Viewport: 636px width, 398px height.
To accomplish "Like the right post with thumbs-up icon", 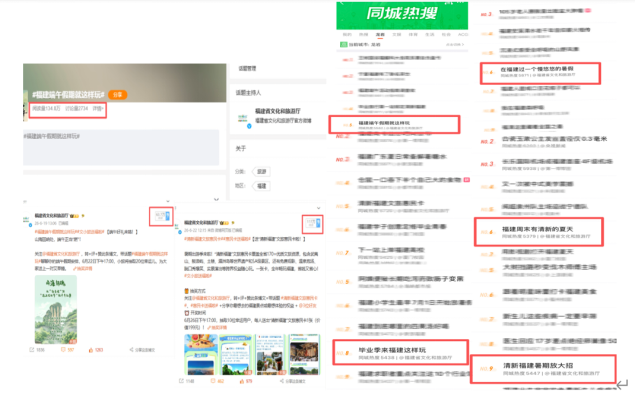I will click(x=242, y=381).
